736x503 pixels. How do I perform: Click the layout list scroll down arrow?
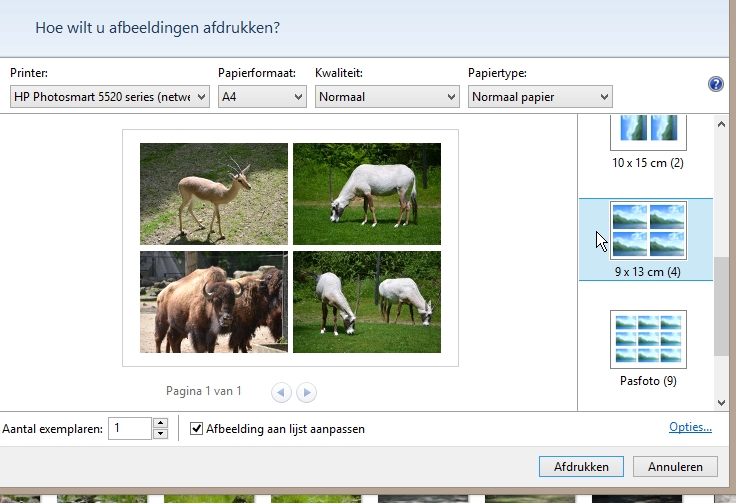click(721, 403)
